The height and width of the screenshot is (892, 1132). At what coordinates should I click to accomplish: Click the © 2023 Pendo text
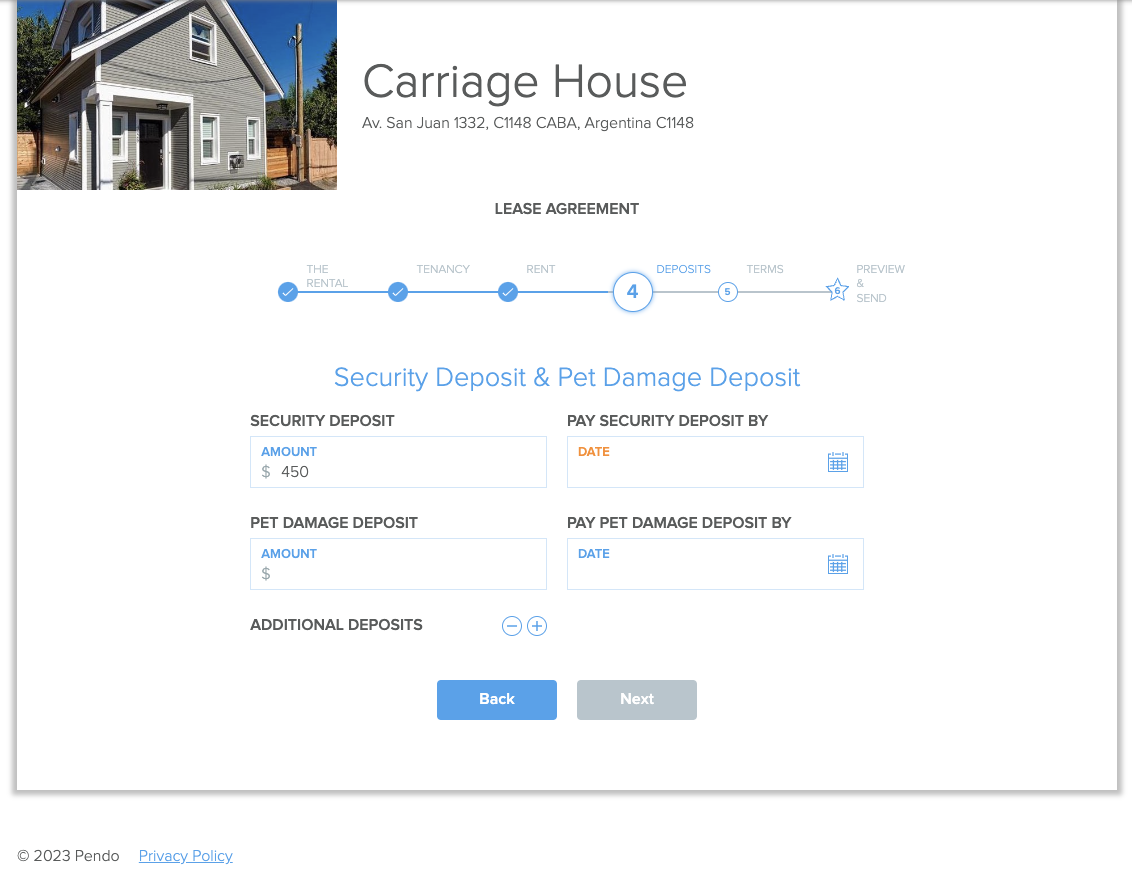click(69, 856)
